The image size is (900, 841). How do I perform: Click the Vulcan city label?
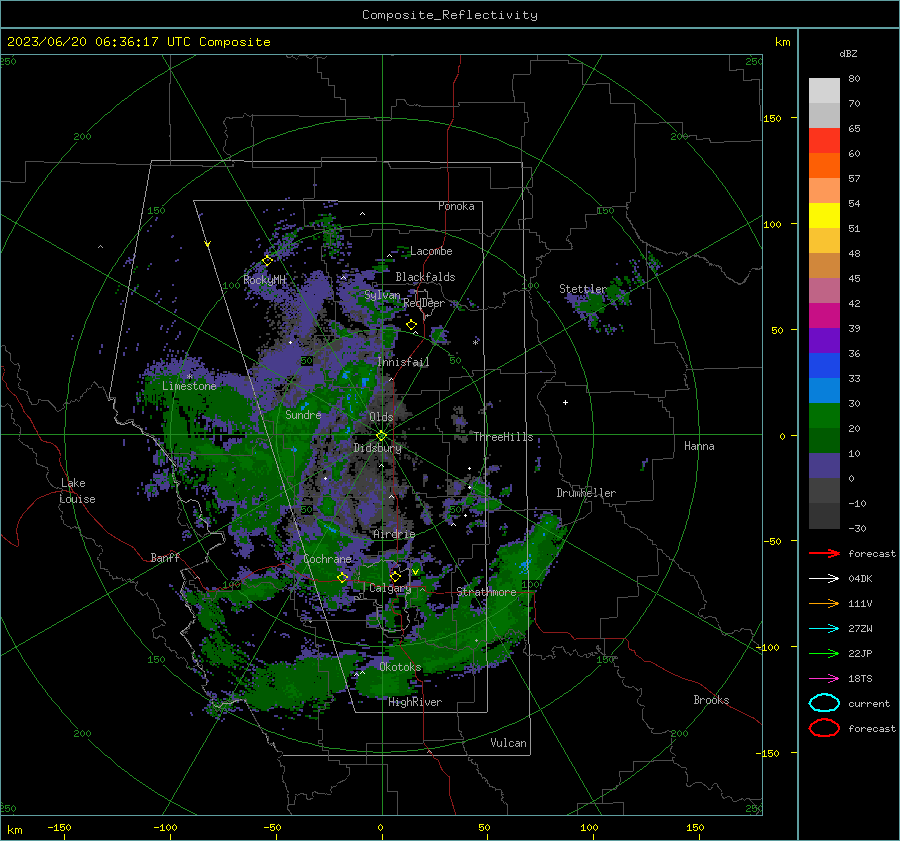(x=508, y=743)
